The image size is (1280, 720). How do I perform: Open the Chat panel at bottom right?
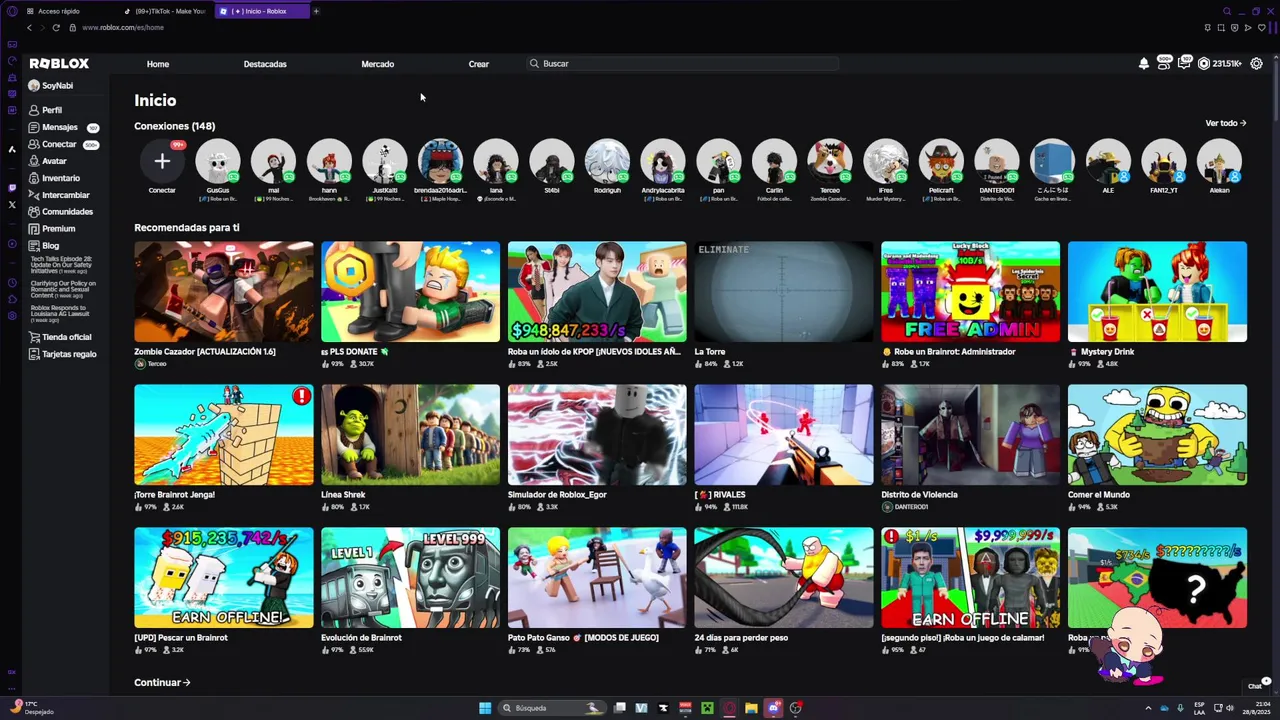tap(1257, 685)
